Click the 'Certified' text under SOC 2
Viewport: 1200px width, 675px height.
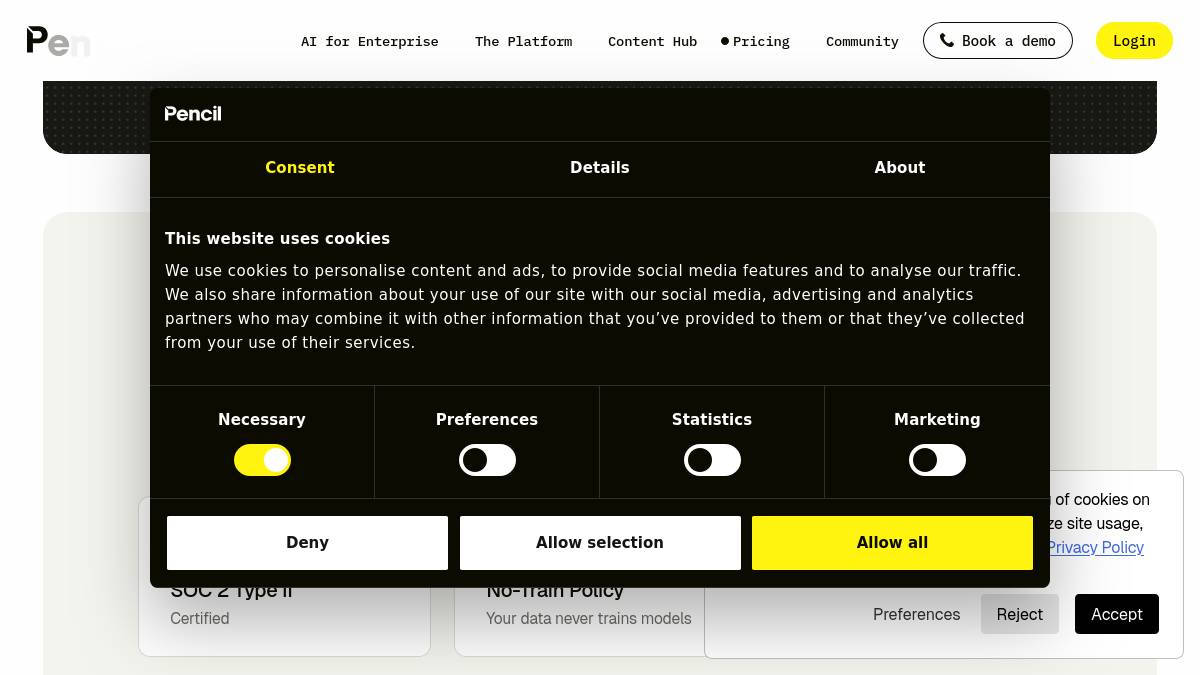[x=200, y=619]
